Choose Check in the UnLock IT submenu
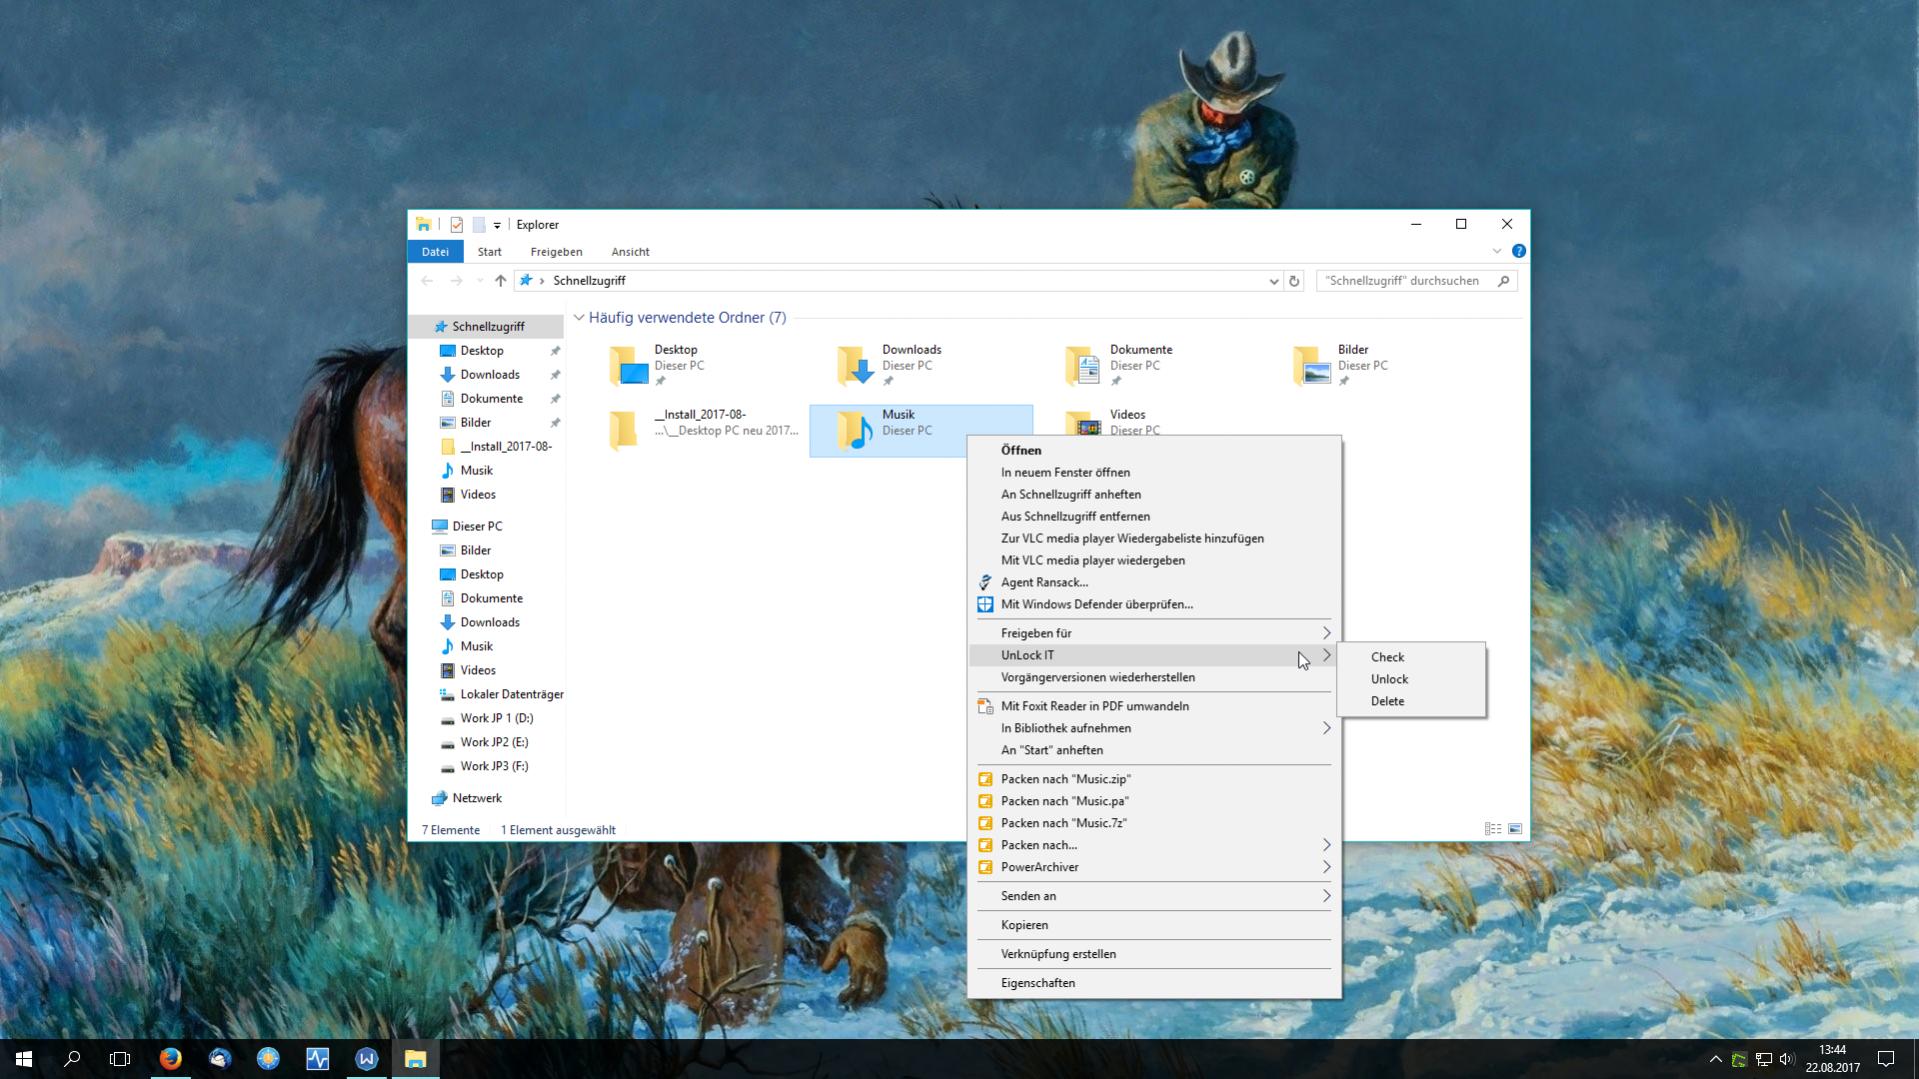 coord(1411,657)
